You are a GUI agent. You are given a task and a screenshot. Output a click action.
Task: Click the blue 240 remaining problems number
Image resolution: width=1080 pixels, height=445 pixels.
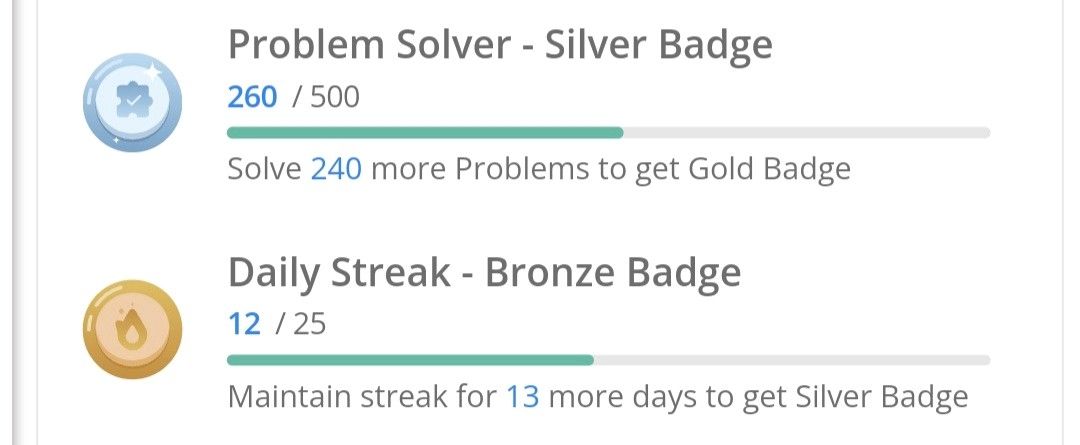336,169
